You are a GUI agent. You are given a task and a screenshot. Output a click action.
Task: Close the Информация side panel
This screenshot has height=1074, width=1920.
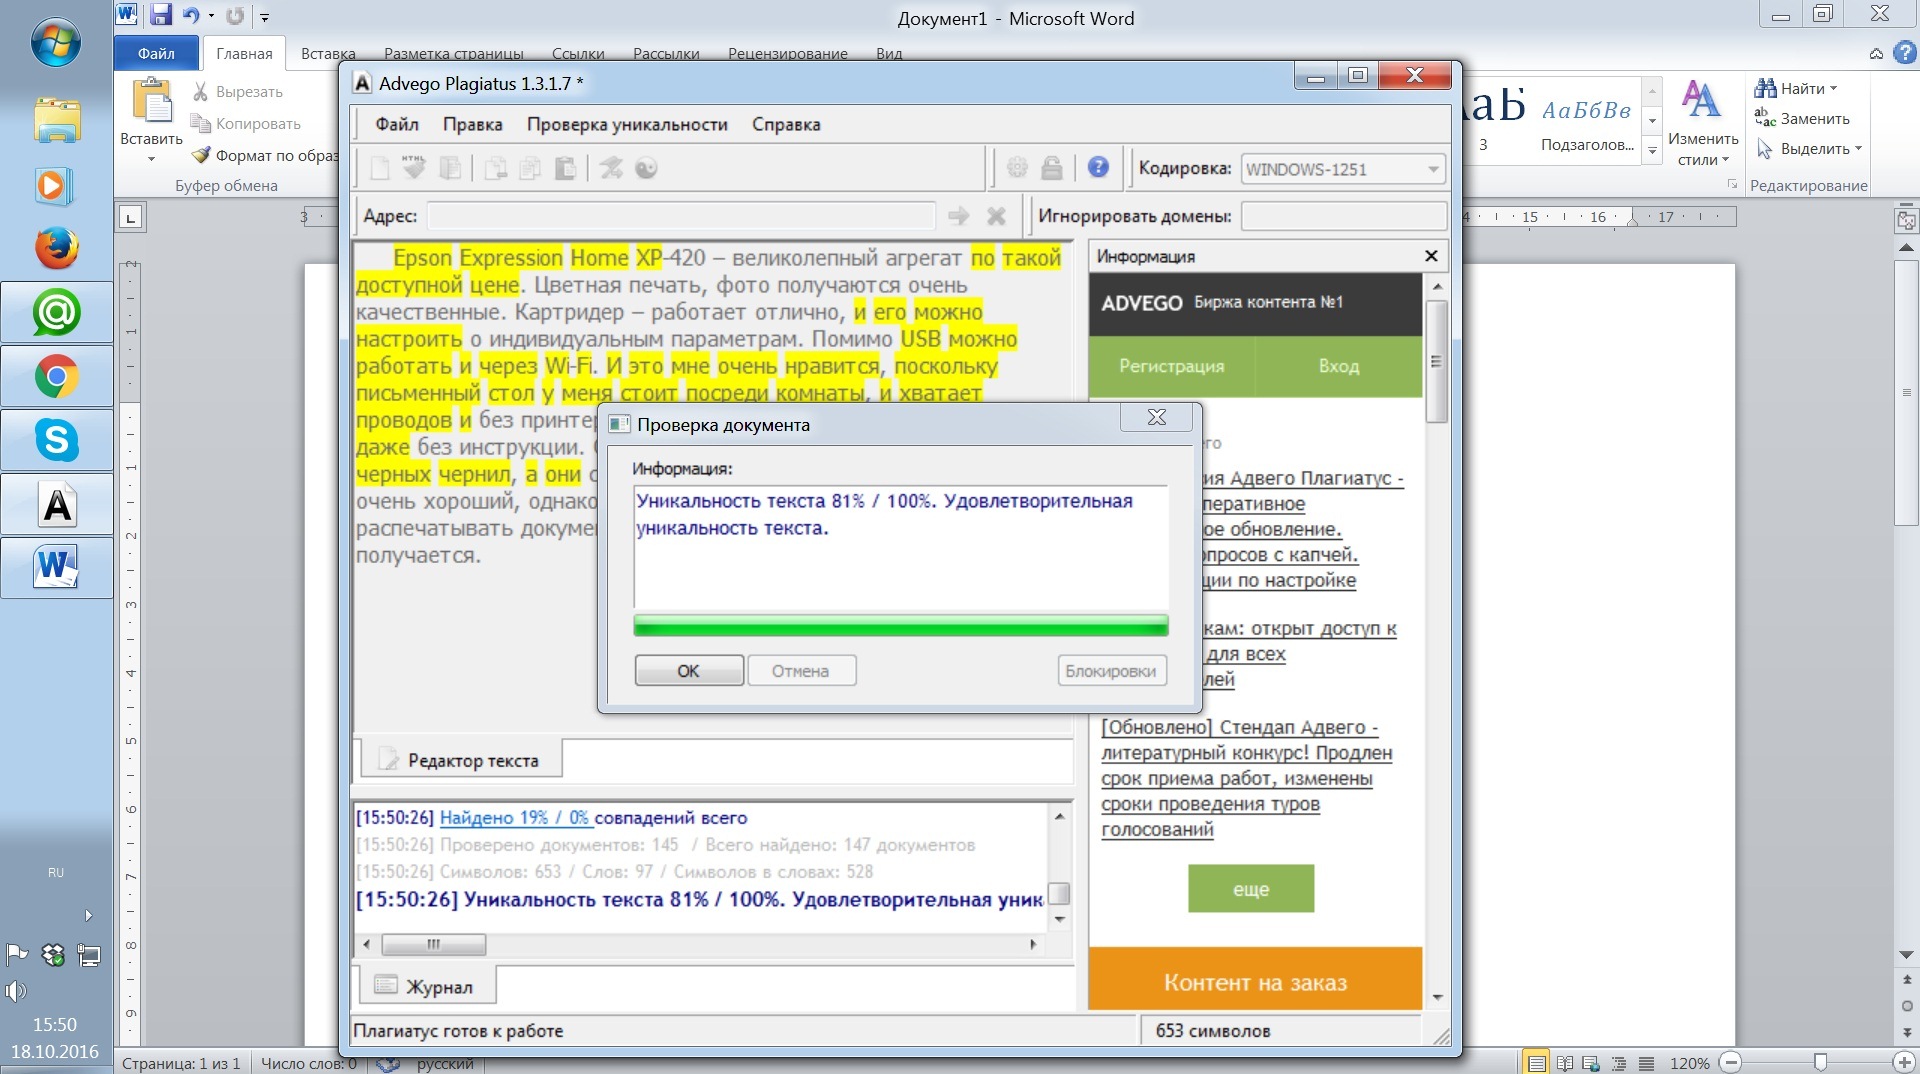[x=1431, y=256]
